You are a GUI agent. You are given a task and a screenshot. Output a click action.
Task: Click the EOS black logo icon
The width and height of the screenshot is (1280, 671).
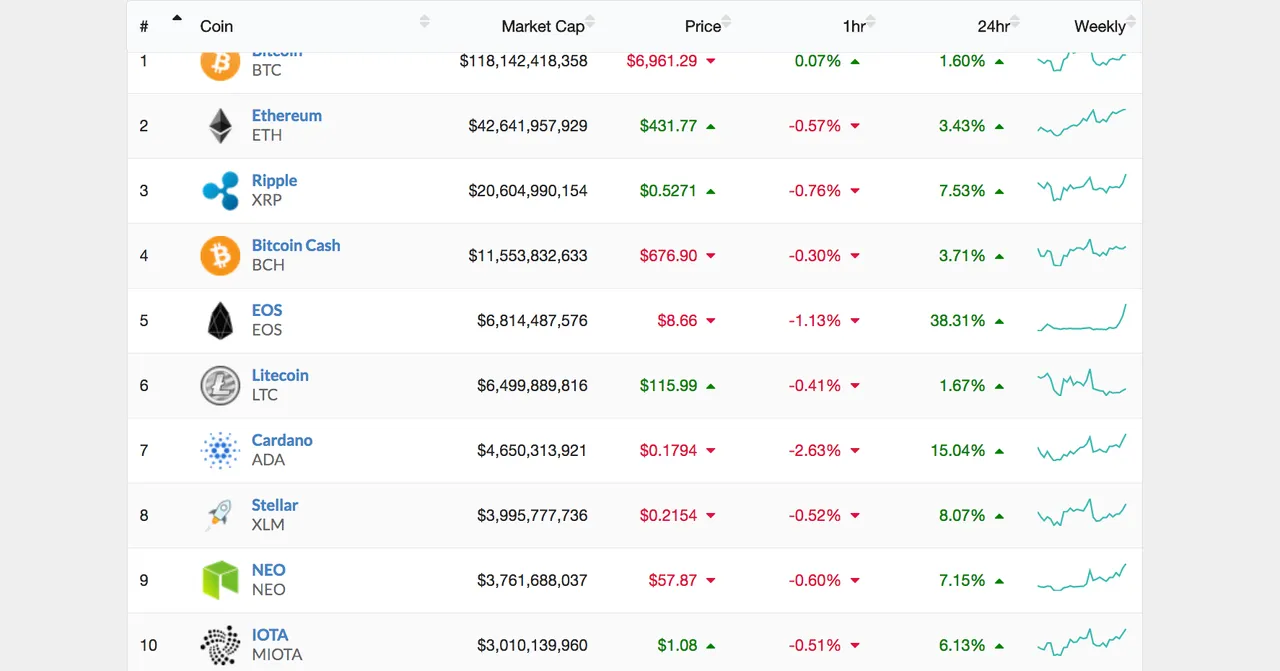pos(220,321)
